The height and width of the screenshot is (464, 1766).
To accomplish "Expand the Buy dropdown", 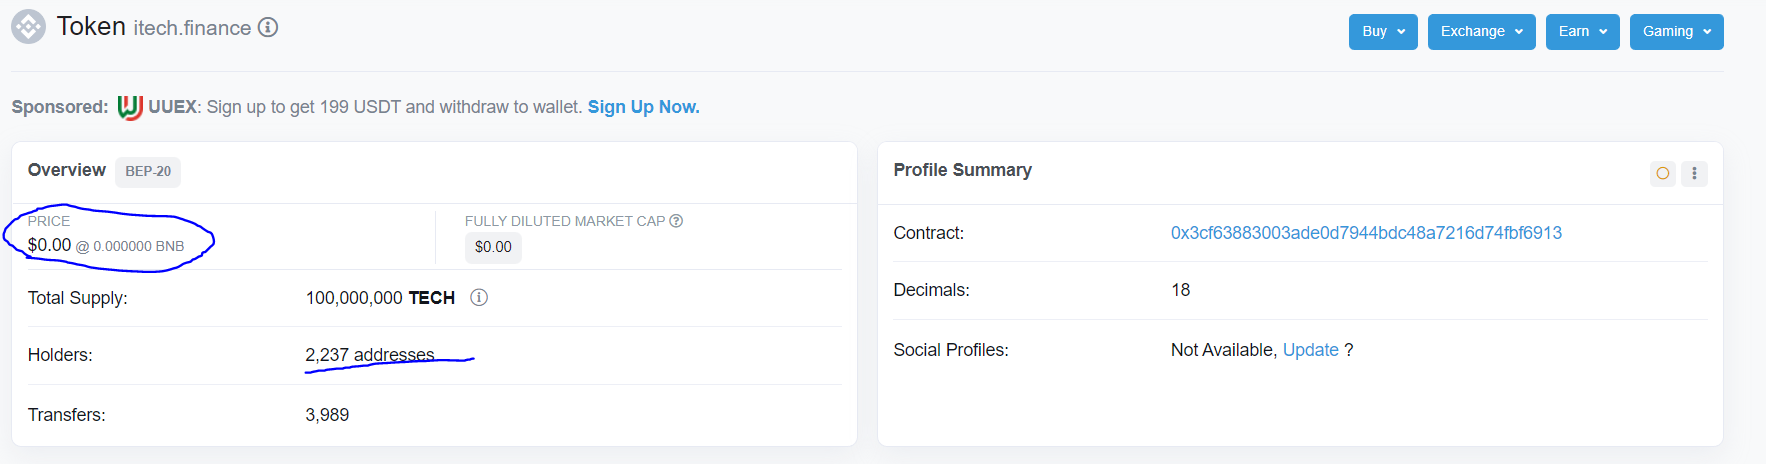I will (x=1383, y=32).
